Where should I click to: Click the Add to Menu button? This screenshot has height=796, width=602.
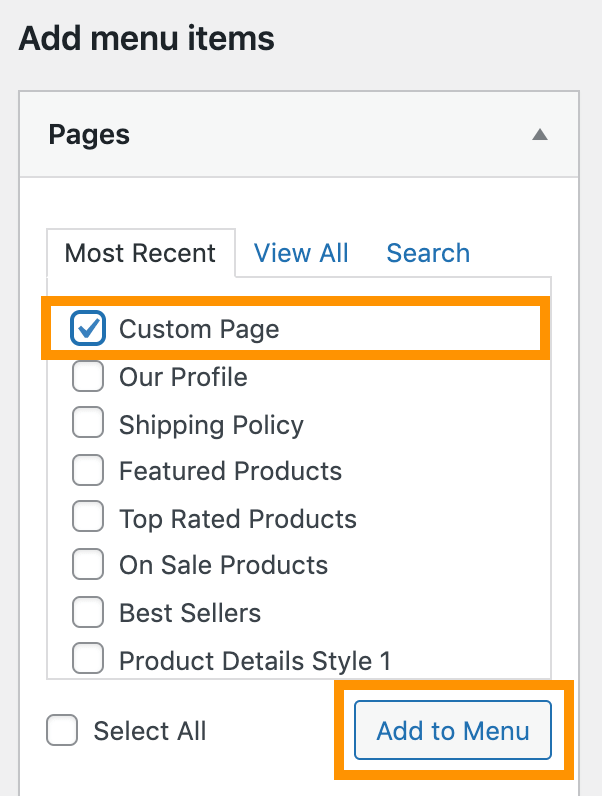[453, 730]
